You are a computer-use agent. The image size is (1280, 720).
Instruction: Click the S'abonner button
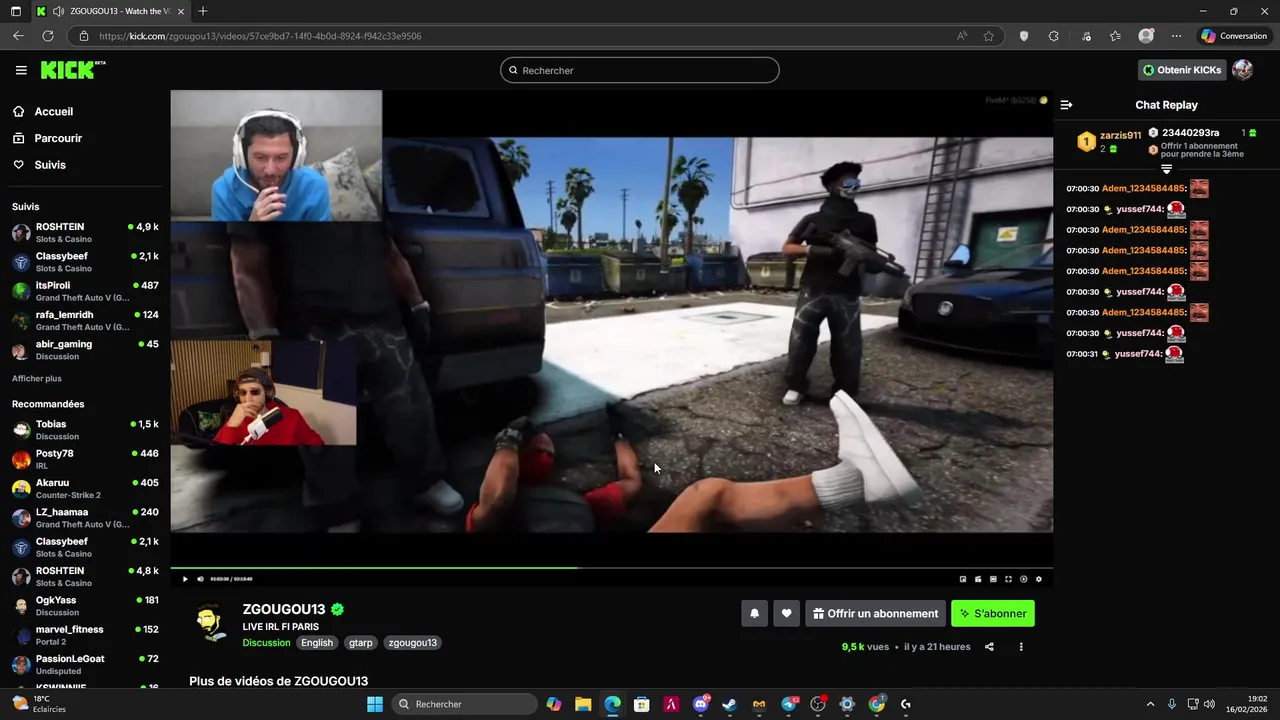(x=993, y=614)
